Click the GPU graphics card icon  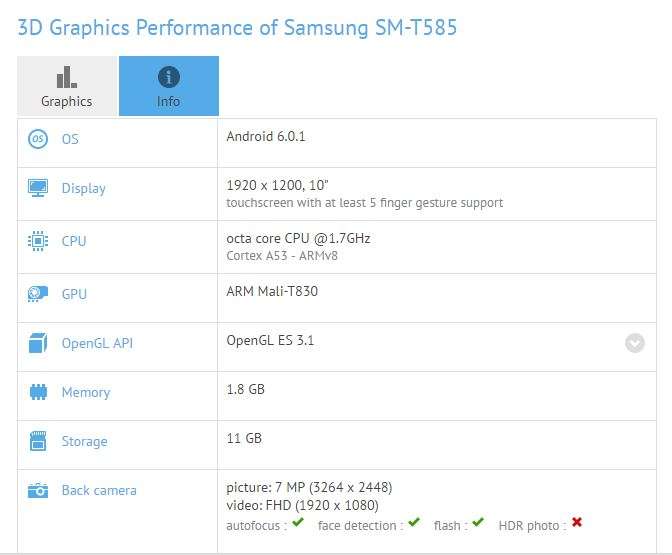pyautogui.click(x=38, y=294)
